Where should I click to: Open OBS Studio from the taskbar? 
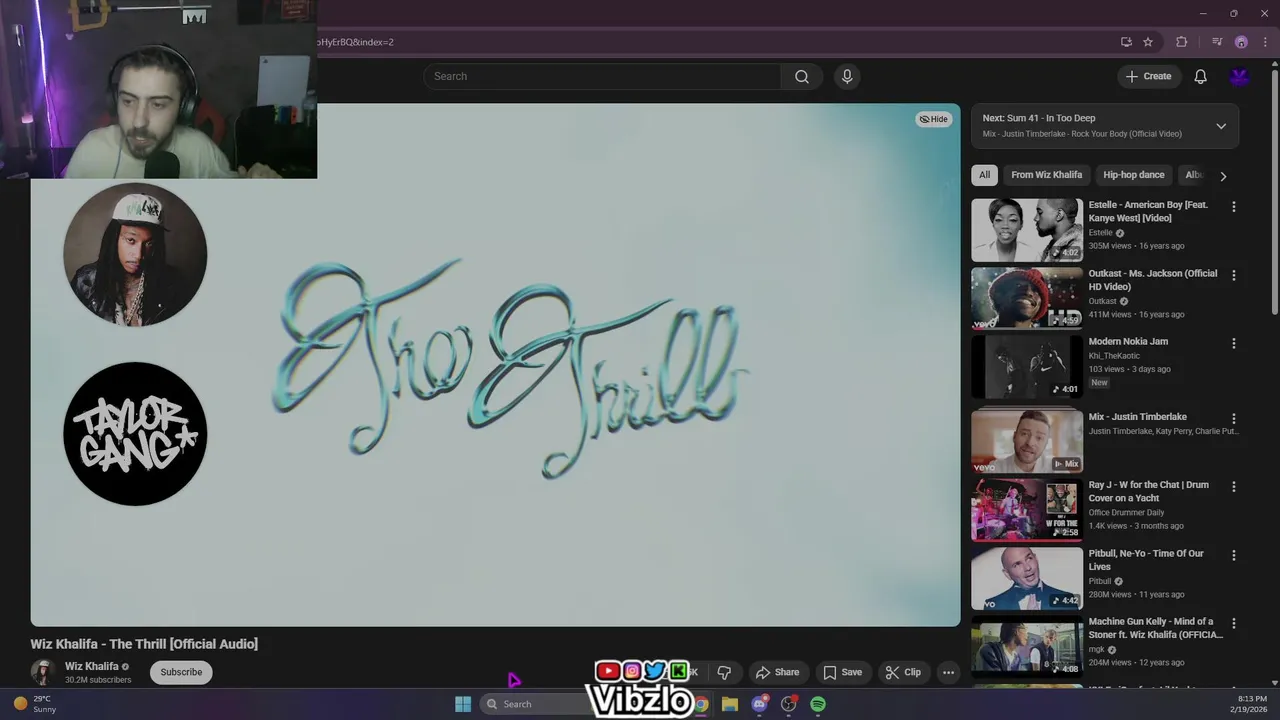[x=788, y=704]
